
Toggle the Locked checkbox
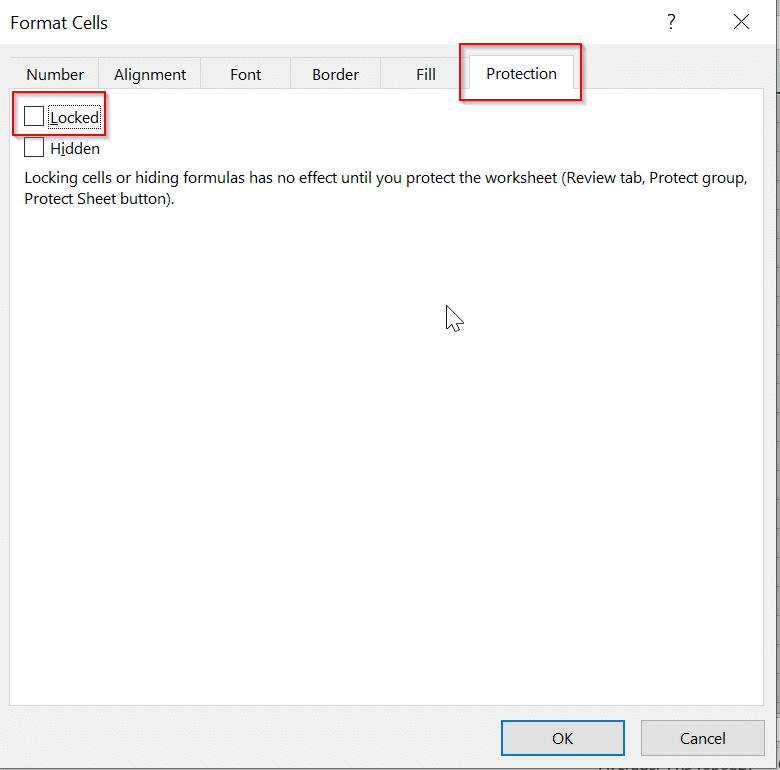(34, 117)
